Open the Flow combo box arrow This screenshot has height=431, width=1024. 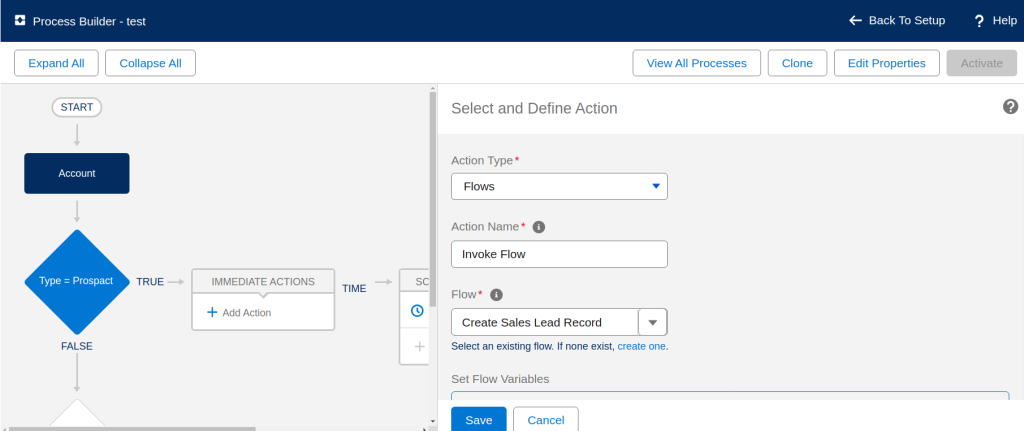pos(652,322)
